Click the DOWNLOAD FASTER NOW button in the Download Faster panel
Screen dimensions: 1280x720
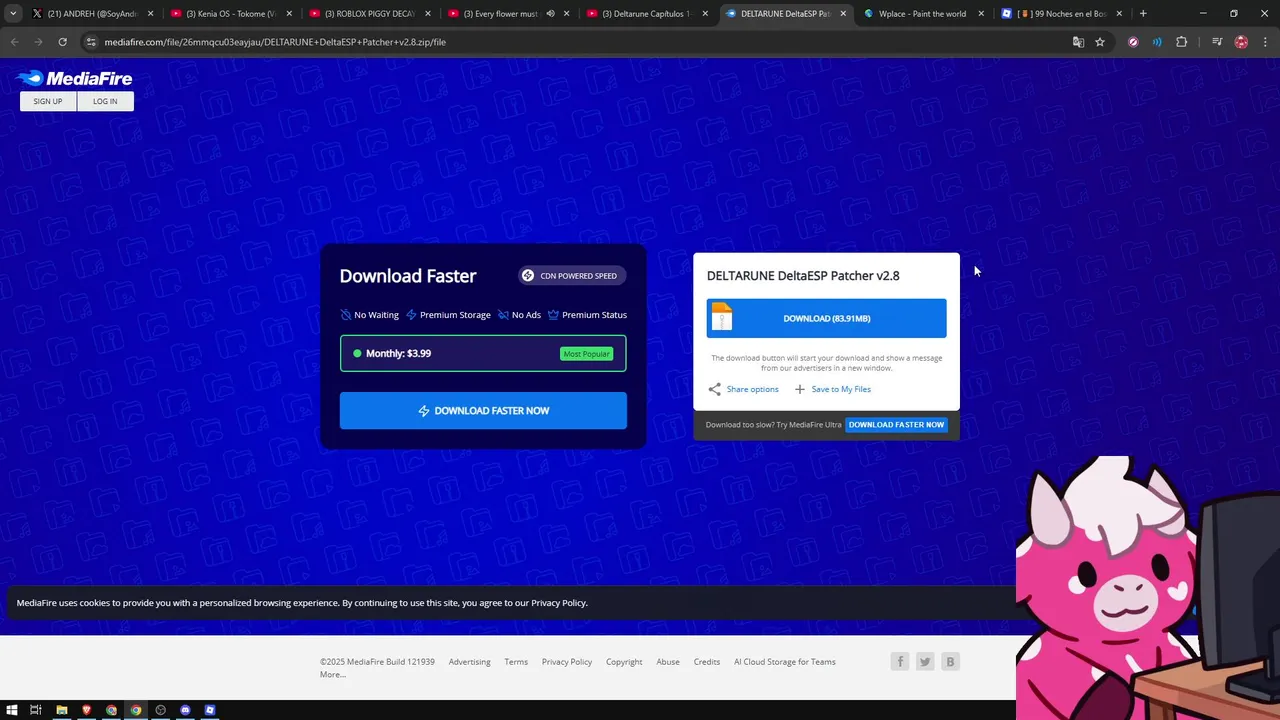[483, 411]
